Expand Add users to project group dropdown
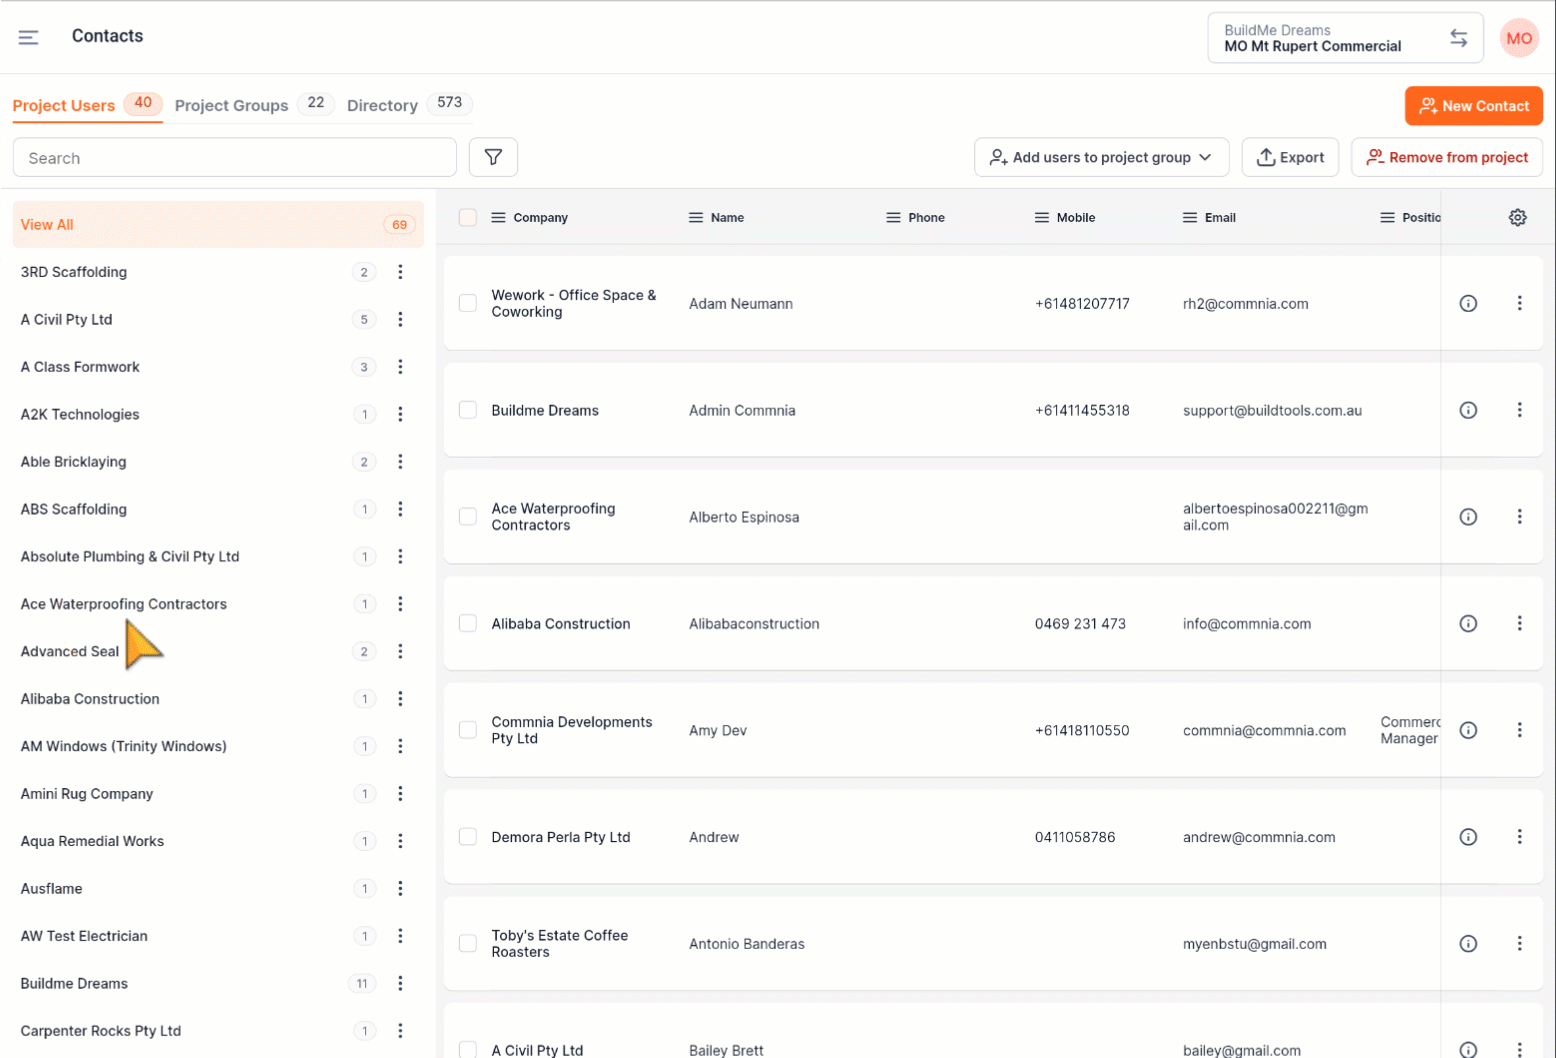1556x1058 pixels. (x=1100, y=157)
